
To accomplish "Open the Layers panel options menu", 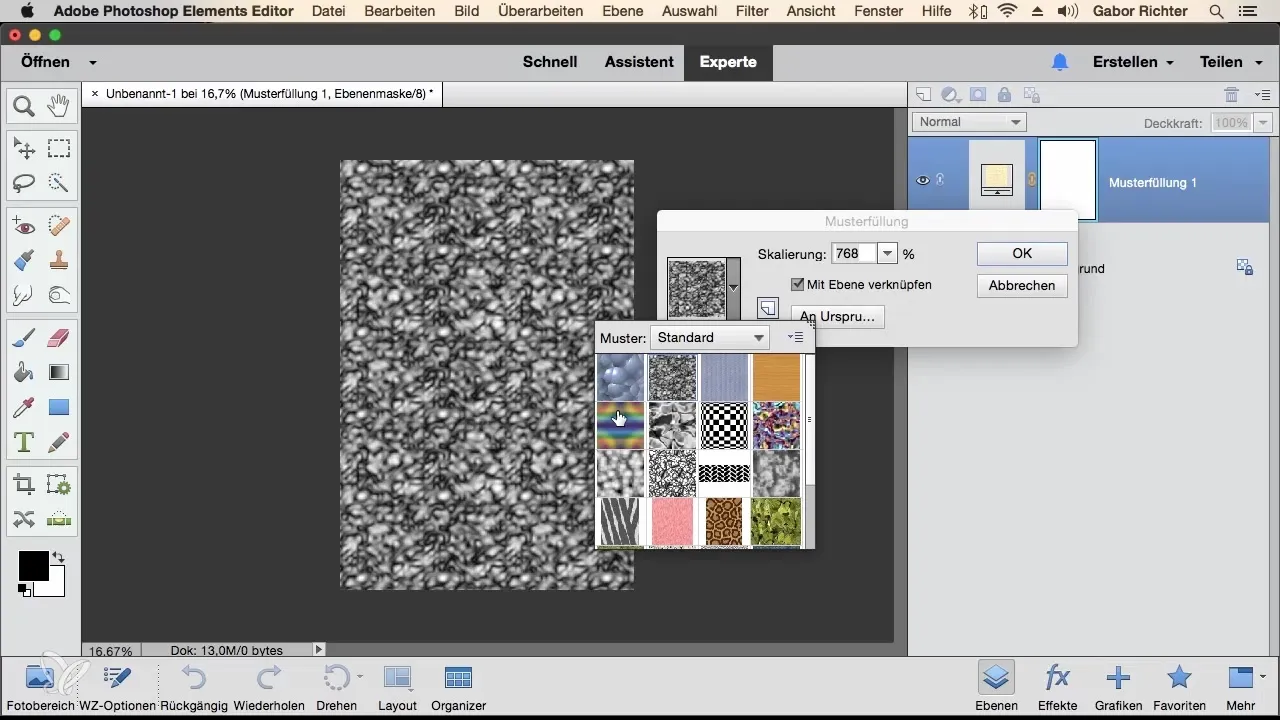I will pos(1262,95).
